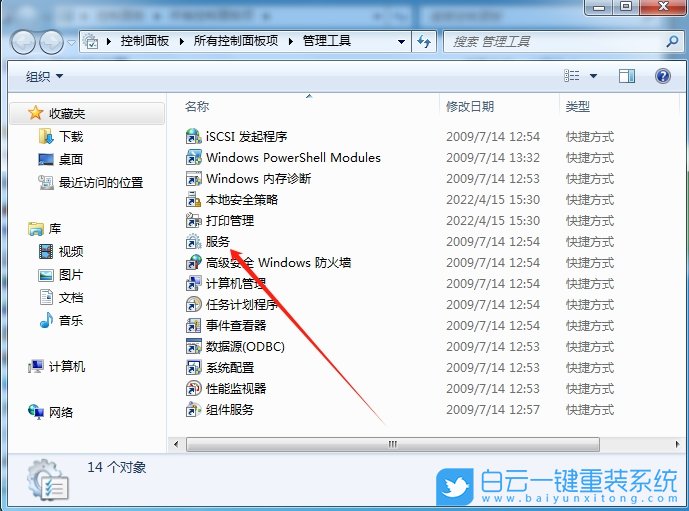Click the 服务 file name
The width and height of the screenshot is (689, 511).
pyautogui.click(x=218, y=242)
